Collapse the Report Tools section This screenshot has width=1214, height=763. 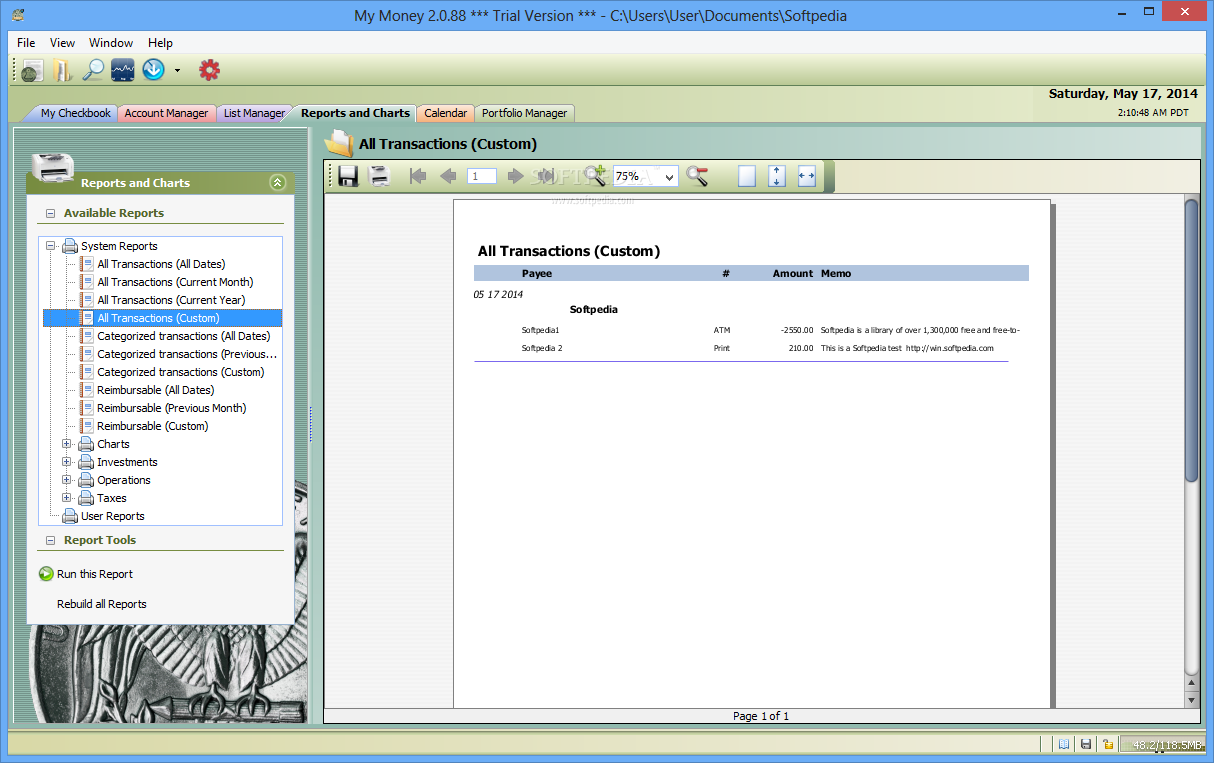(x=50, y=540)
